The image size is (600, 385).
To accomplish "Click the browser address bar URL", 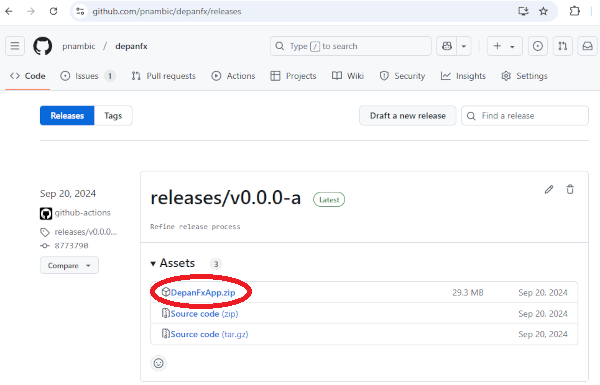I will (167, 11).
